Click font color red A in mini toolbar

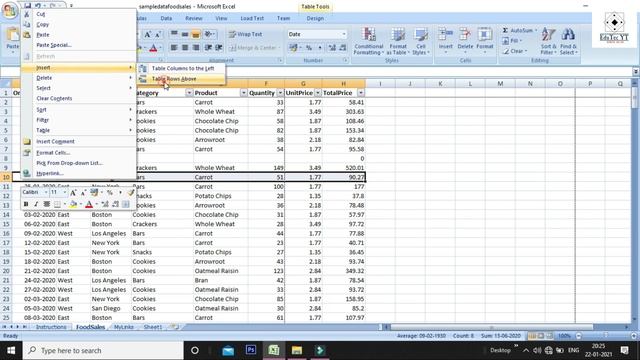(89, 204)
